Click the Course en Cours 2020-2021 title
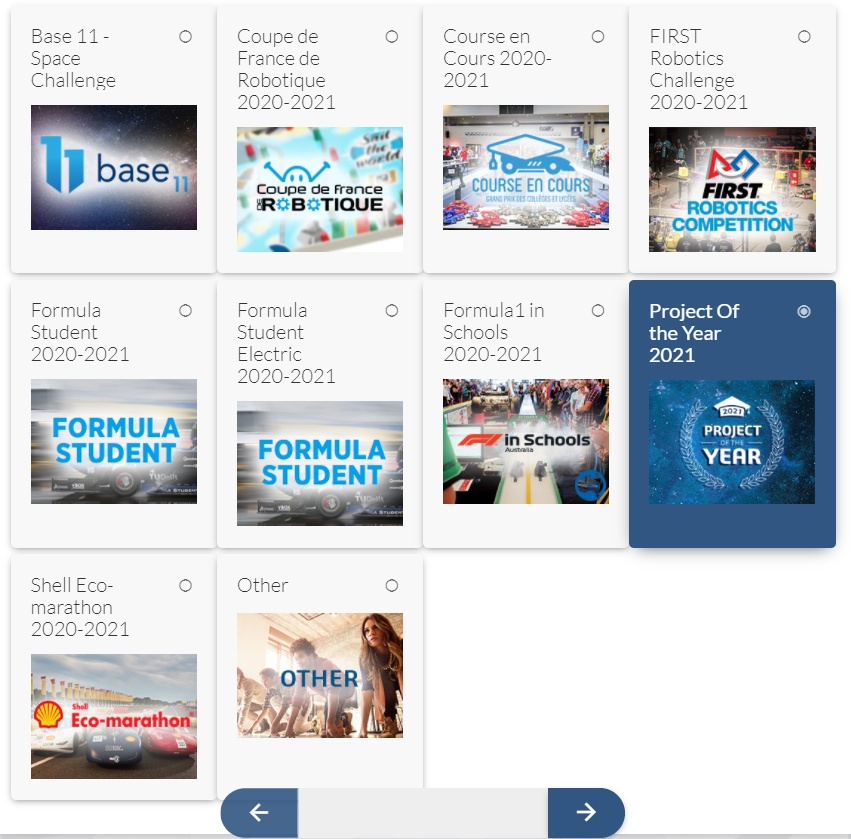The width and height of the screenshot is (851, 839). coord(497,58)
